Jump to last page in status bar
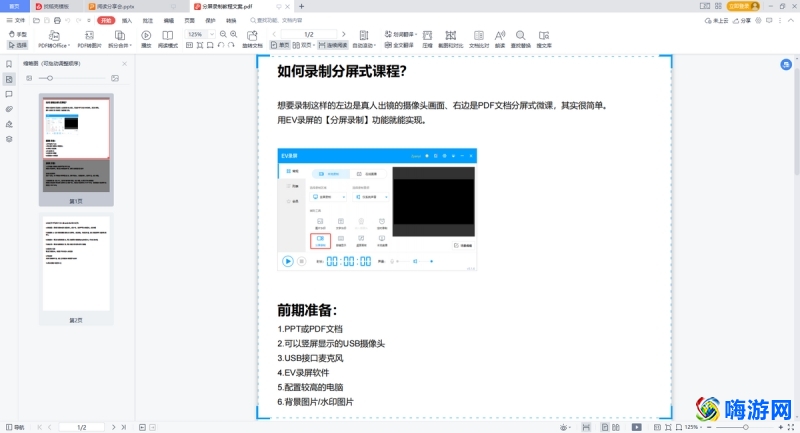 (123, 427)
